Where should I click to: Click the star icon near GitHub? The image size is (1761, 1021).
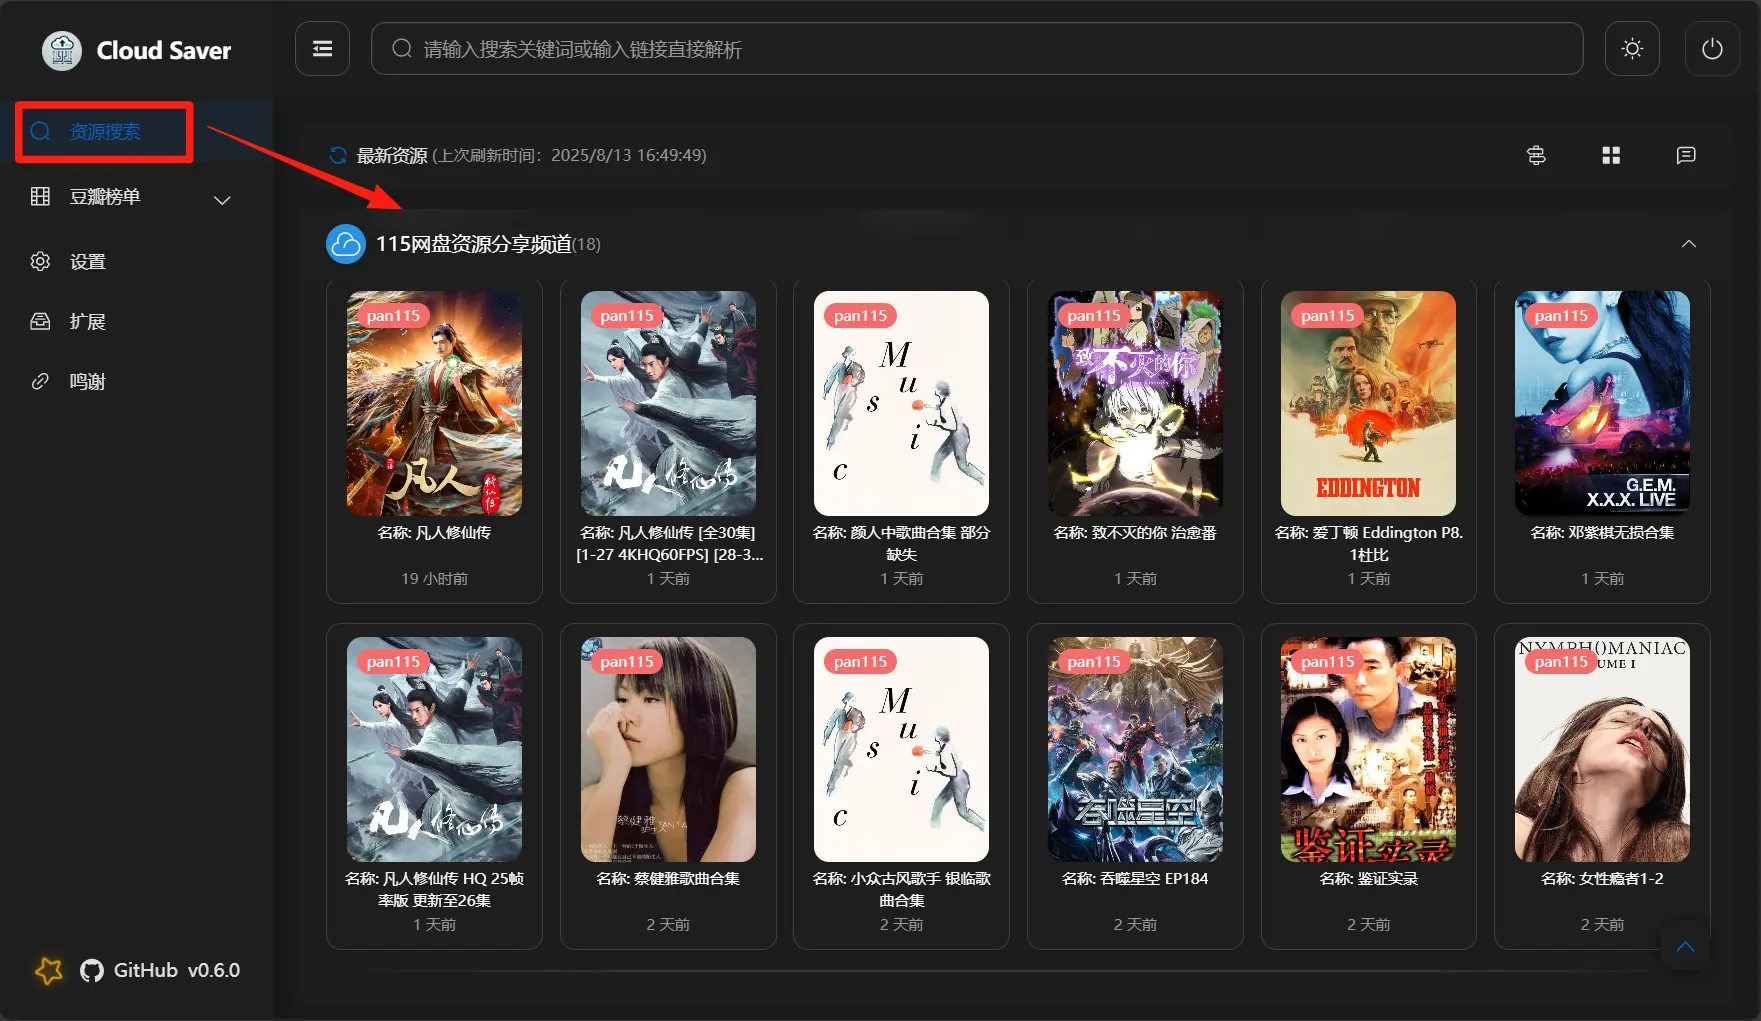(x=48, y=970)
